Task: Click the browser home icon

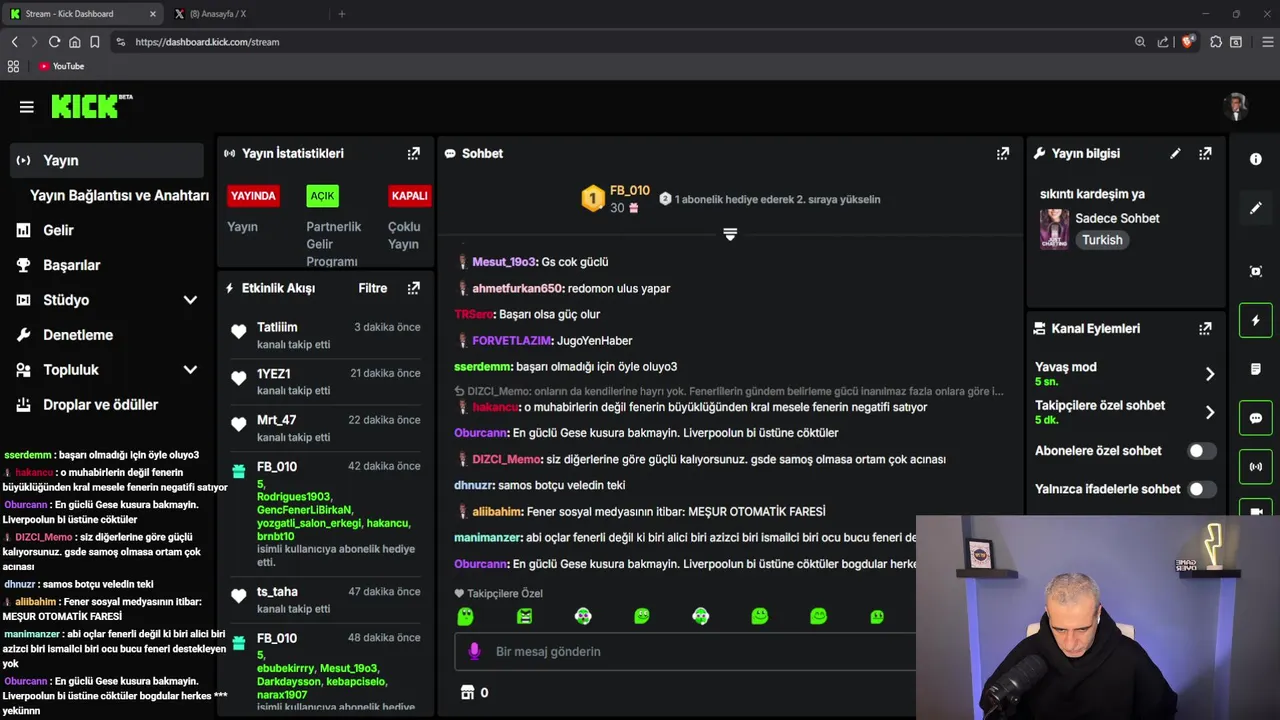Action: [x=74, y=42]
